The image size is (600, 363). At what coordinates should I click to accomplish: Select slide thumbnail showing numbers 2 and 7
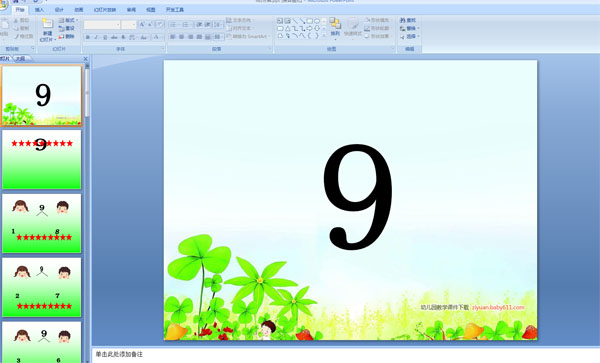click(x=42, y=287)
